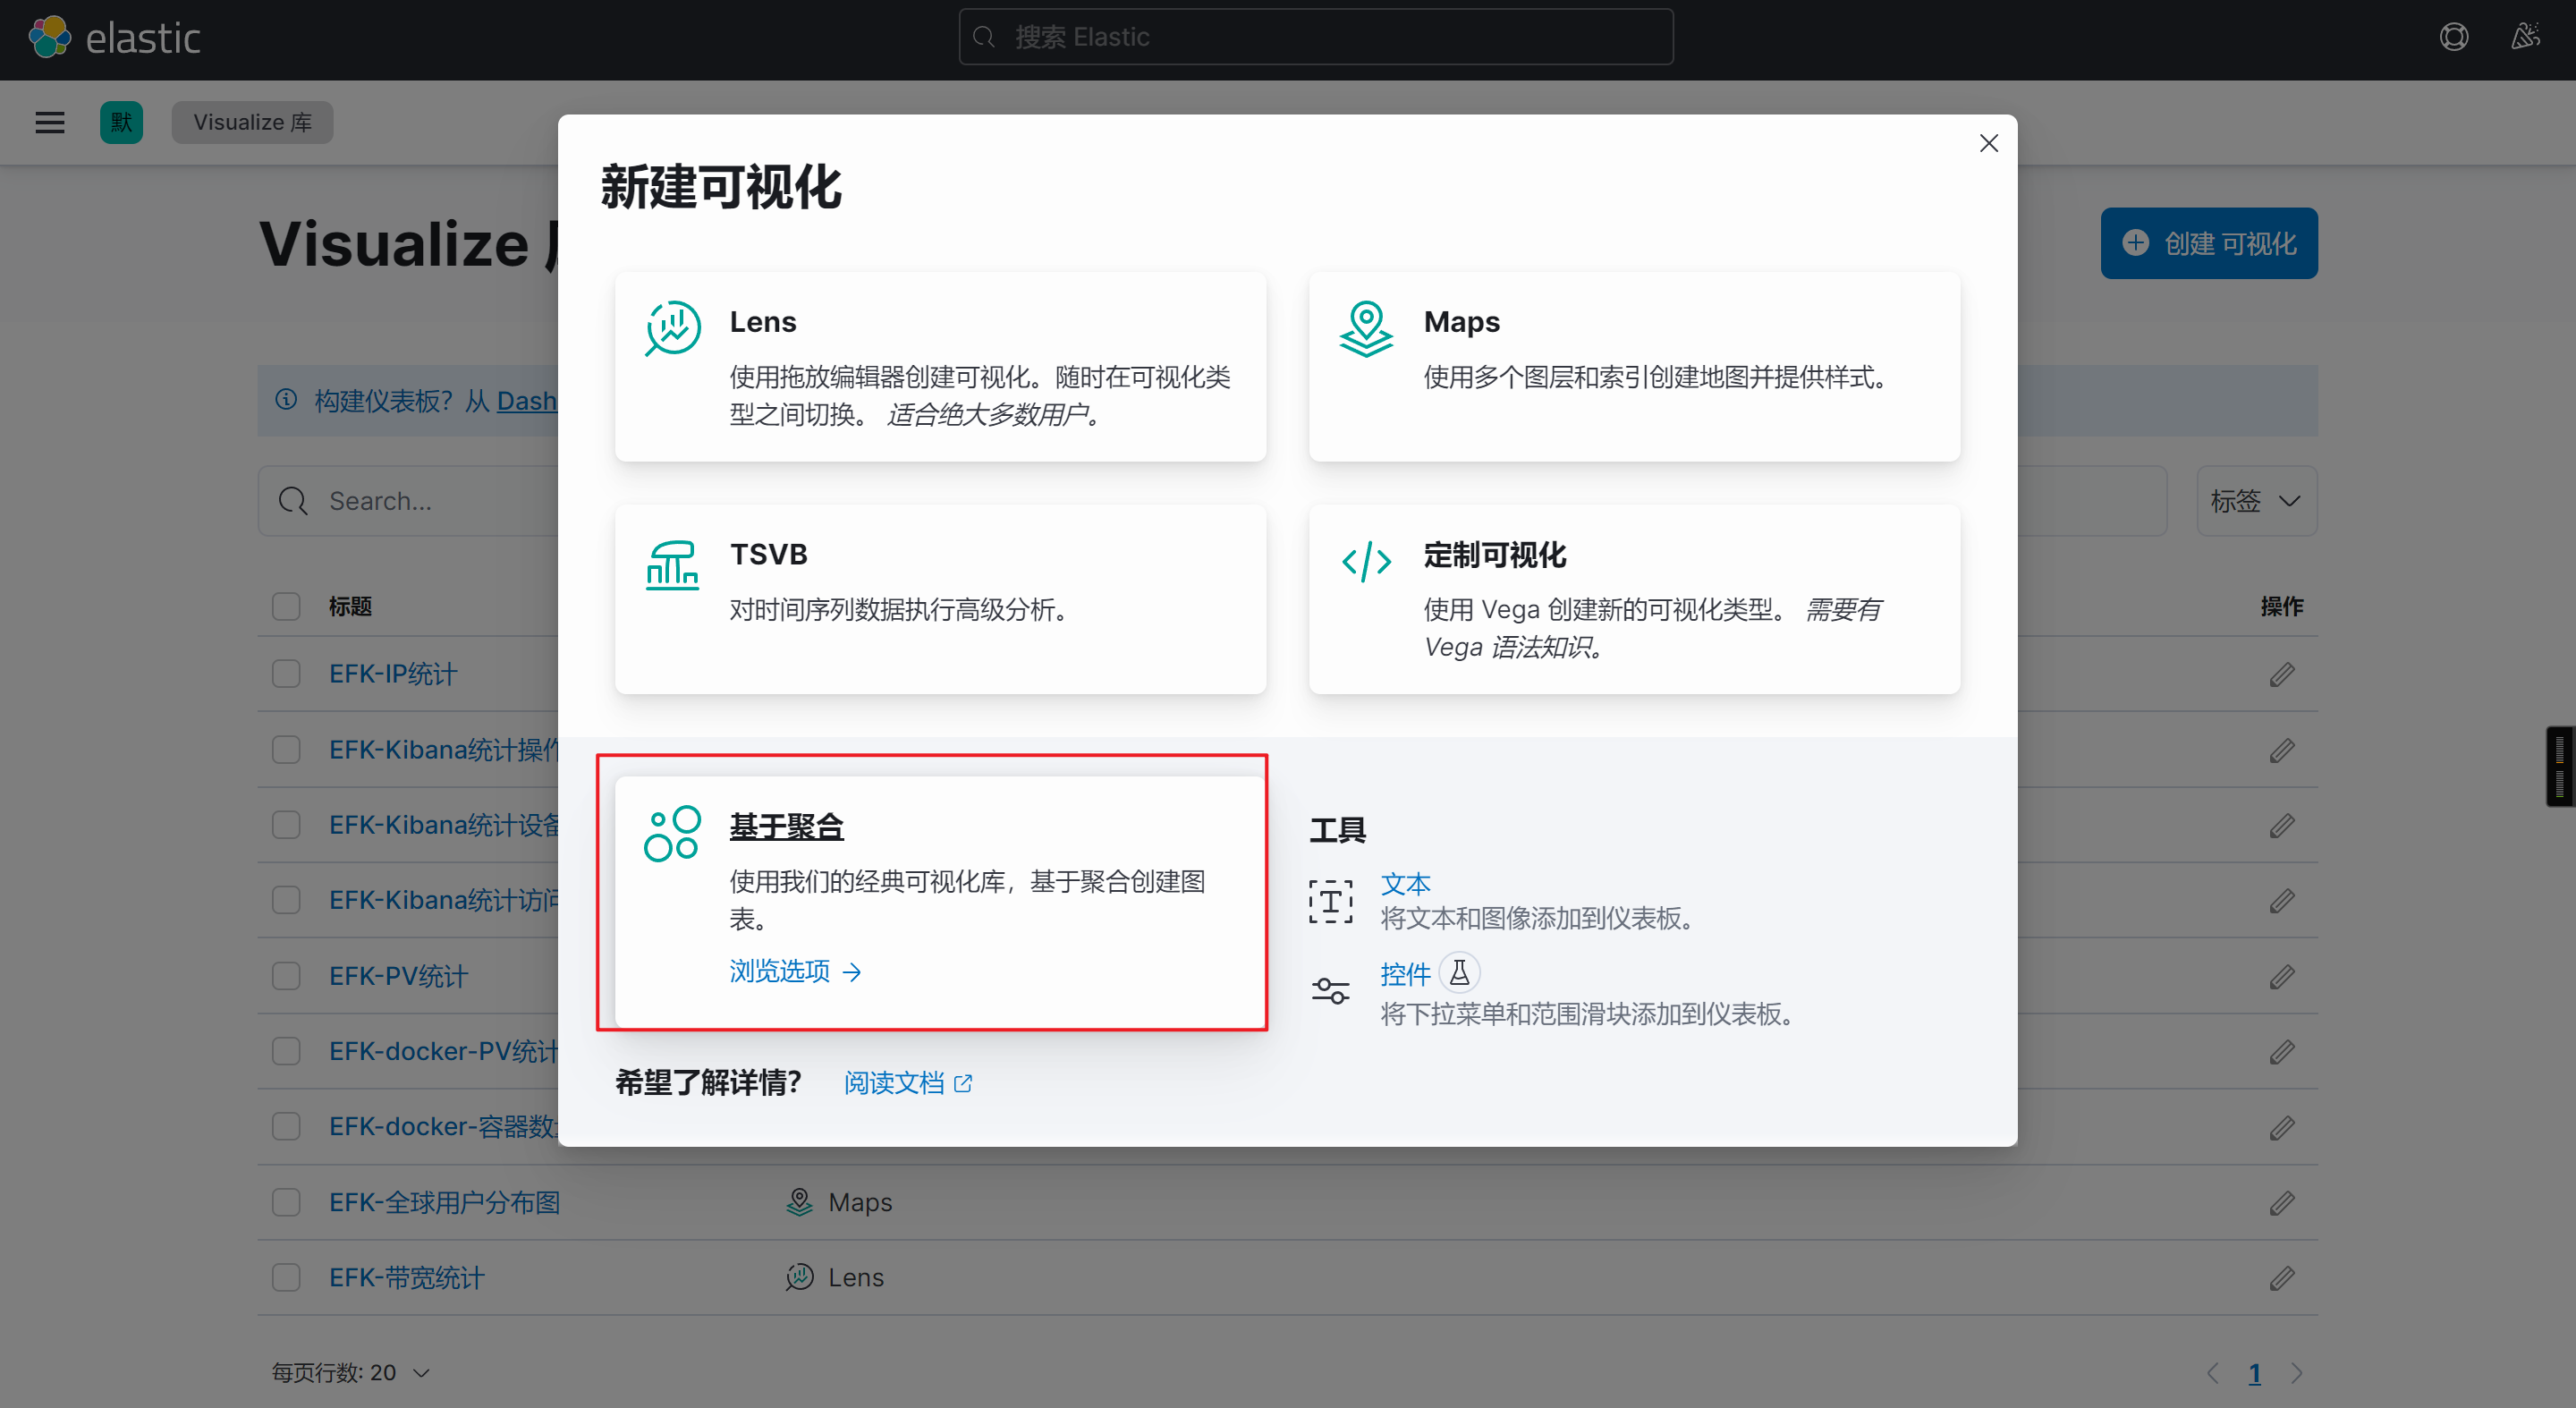Screen dimensions: 2576x1408
Task: Close the 新建可视化 dialog
Action: [1988, 143]
